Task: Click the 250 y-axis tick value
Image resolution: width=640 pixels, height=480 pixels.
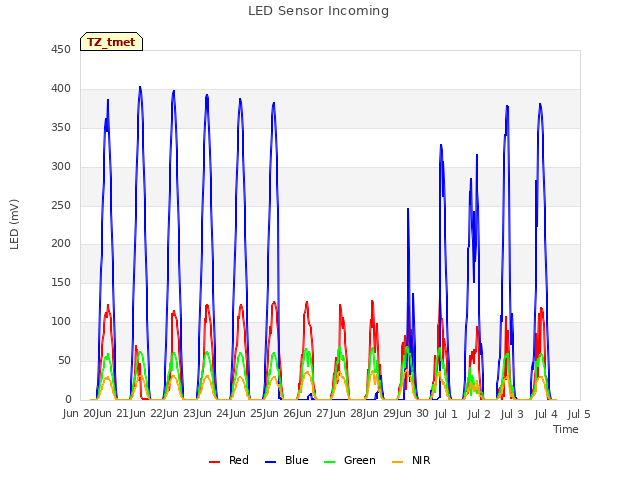Action: [61, 206]
